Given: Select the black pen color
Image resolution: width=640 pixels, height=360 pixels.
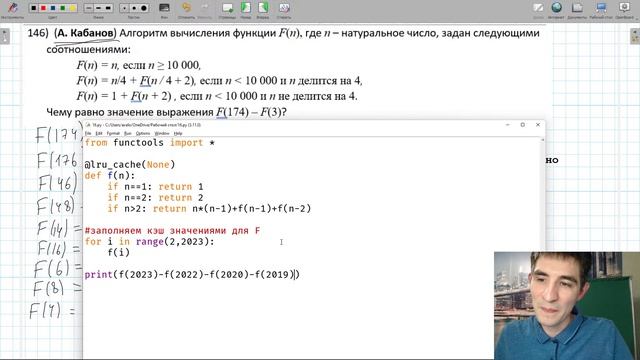Looking at the screenshot, I should click(x=34, y=8).
